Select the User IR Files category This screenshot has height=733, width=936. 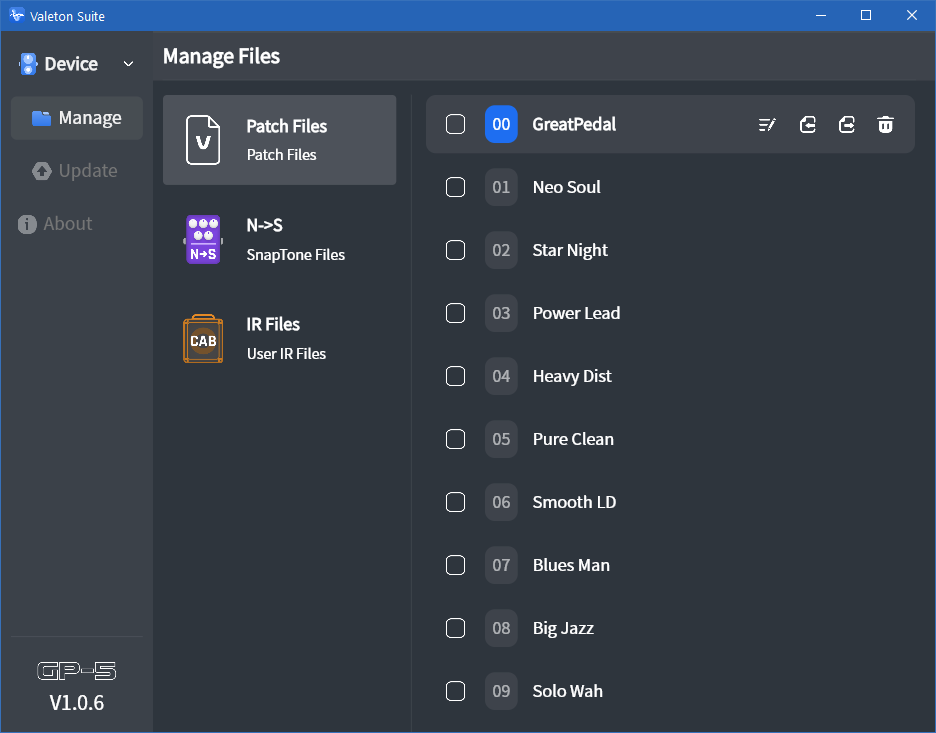(x=279, y=339)
